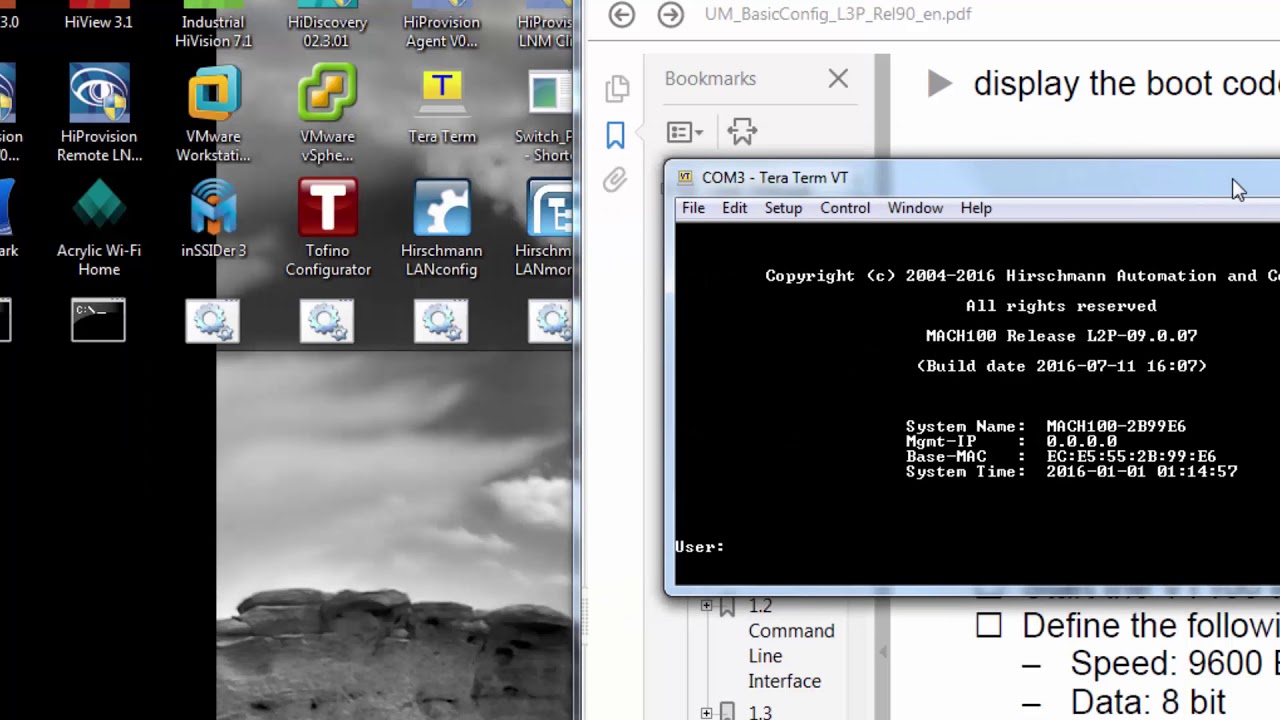
Task: Launch inSSIDer 3 from the desktop
Action: pos(213,219)
